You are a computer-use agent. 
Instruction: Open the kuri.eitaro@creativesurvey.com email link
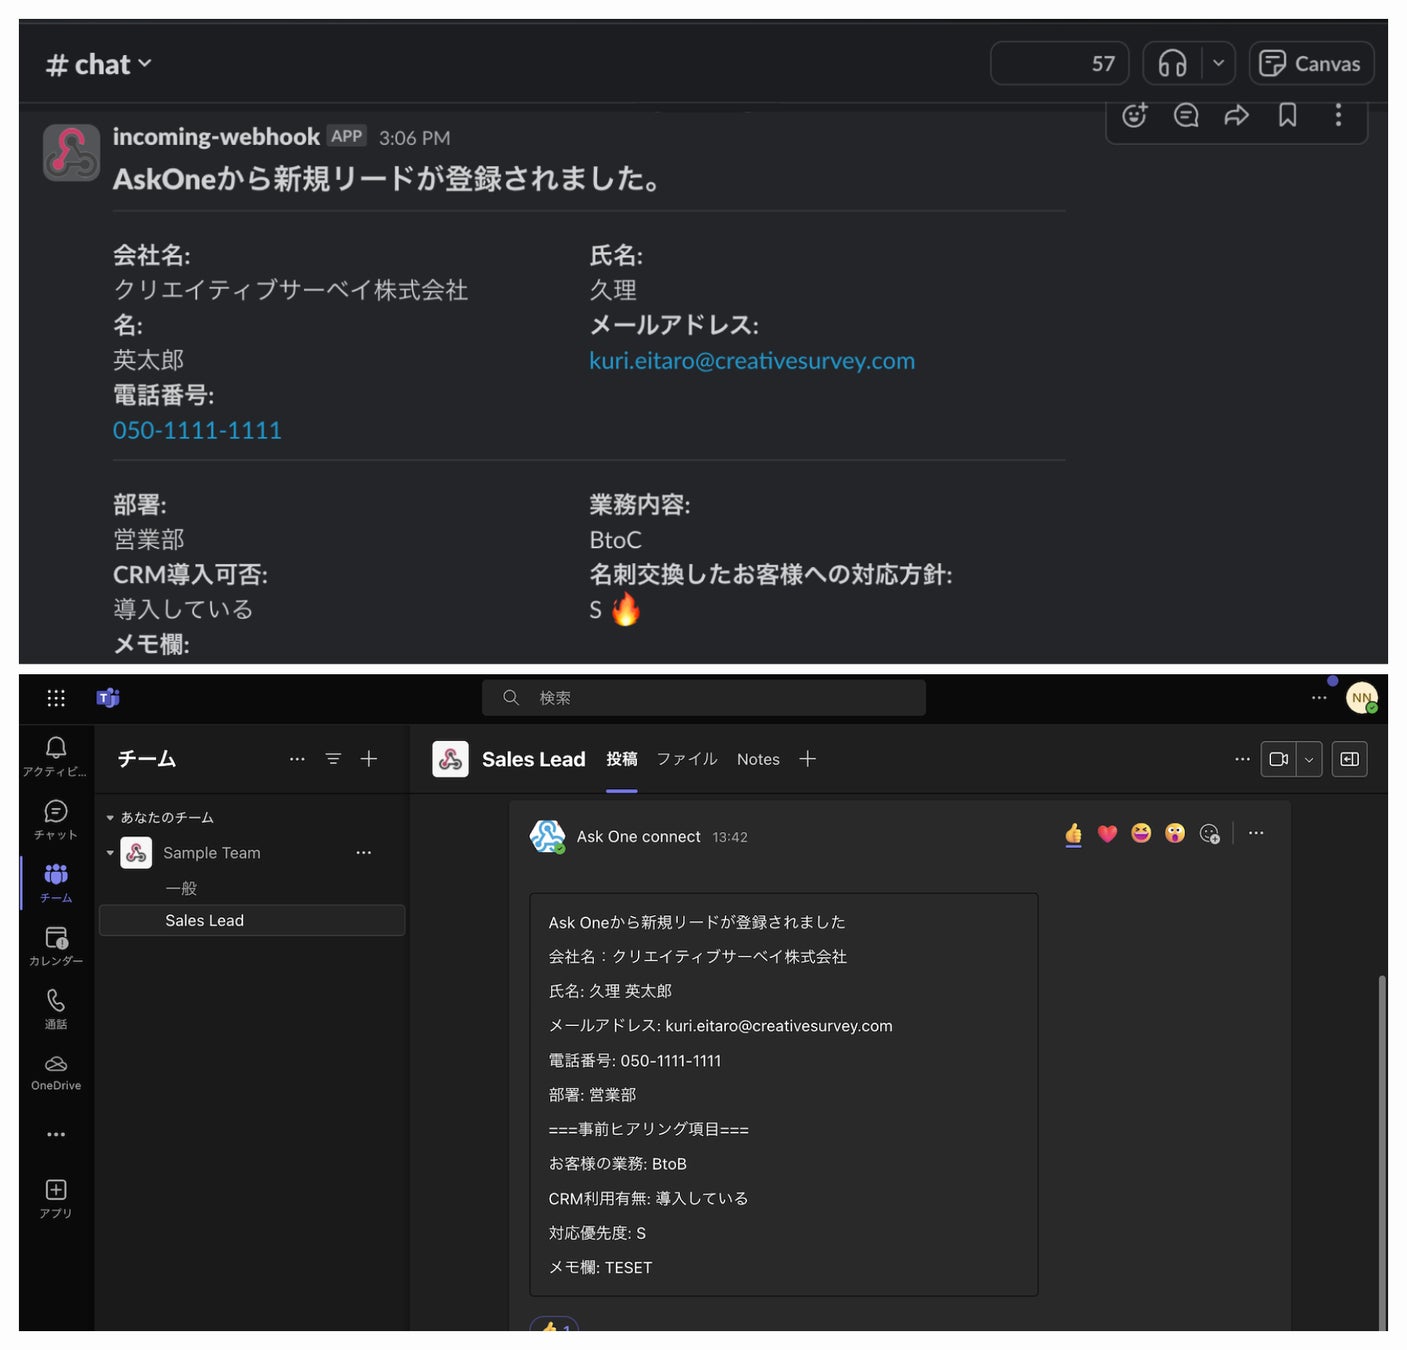752,360
